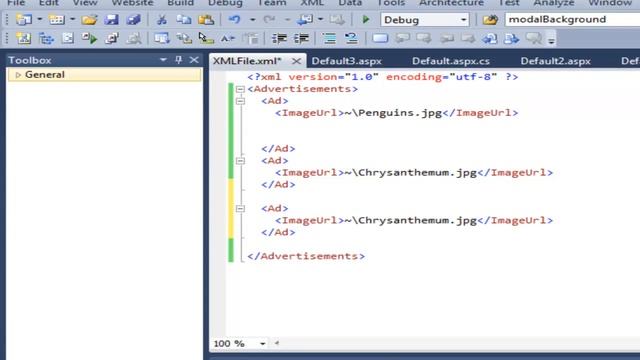
Task: Open a file with the folder icon
Action: tap(89, 20)
